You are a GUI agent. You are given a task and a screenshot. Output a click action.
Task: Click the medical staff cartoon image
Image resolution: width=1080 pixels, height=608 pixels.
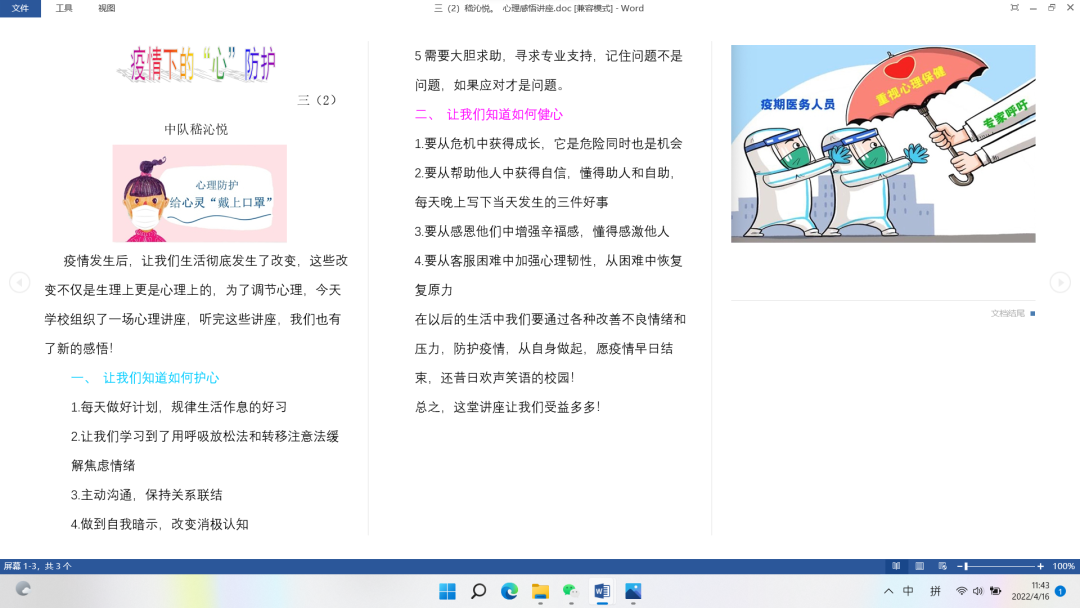[x=883, y=143]
